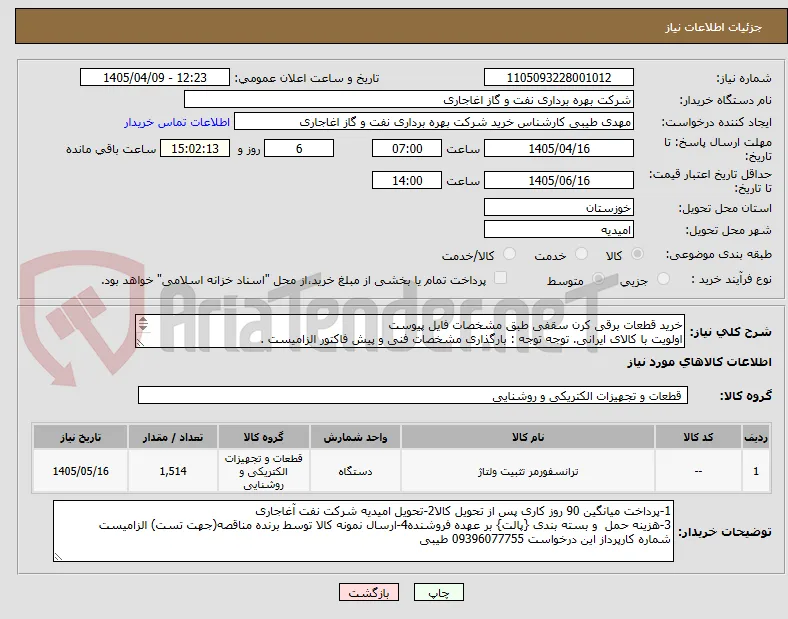Click the description box scroll arrows
Screen dimensions: 788x619
[143, 324]
